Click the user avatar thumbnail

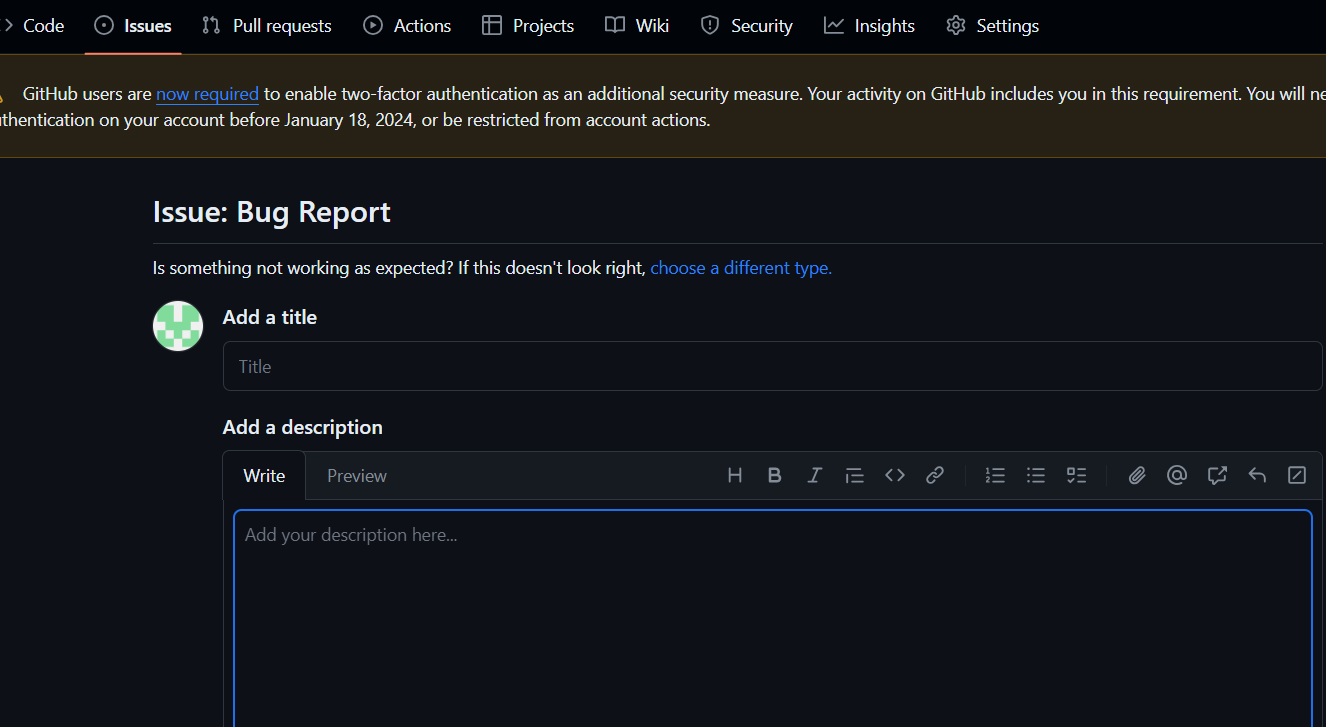click(178, 326)
